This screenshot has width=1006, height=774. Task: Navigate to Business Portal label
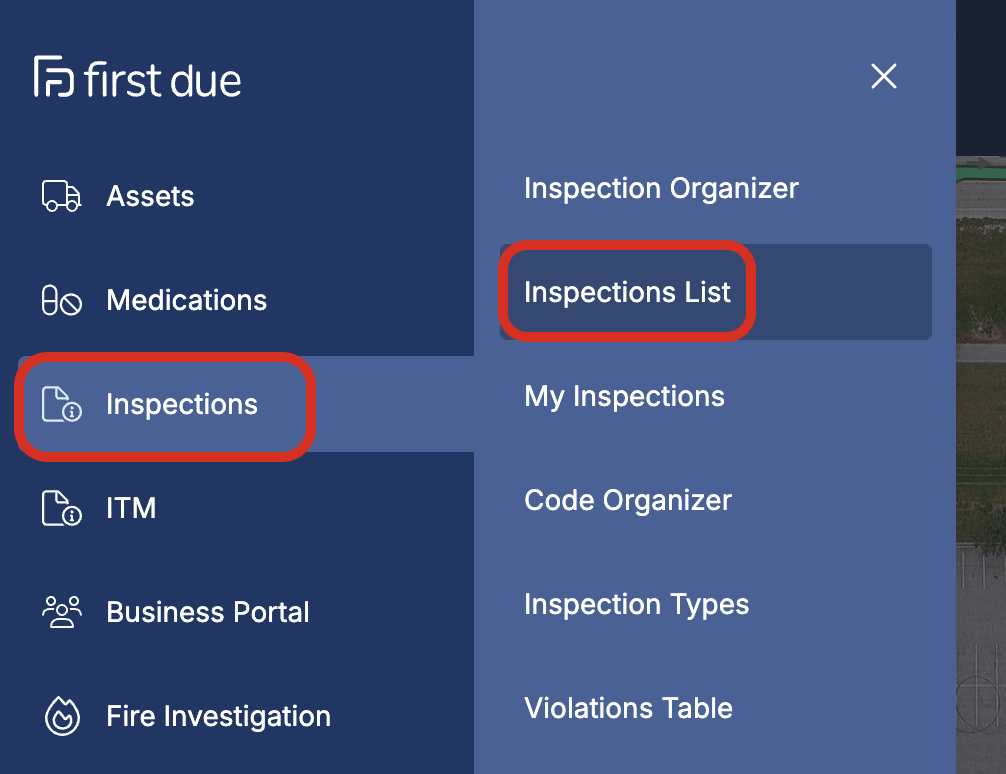(x=208, y=612)
